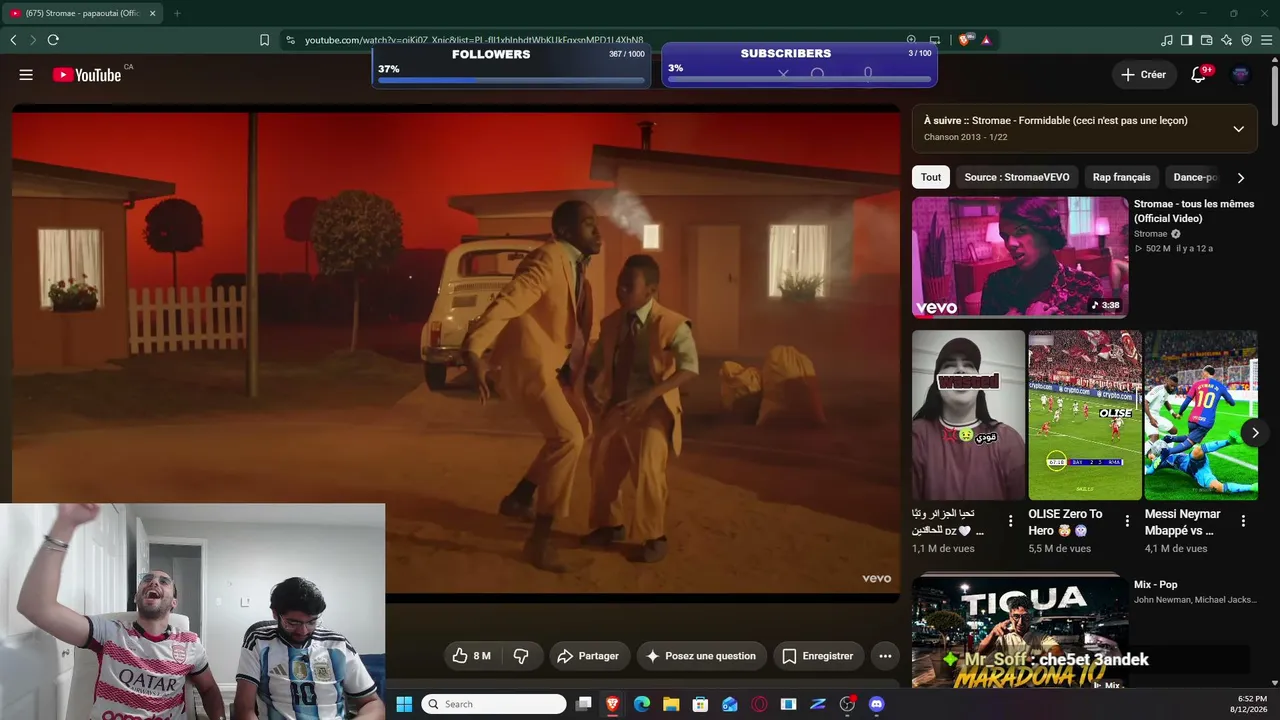Open options for OLISE Zero To Hero short

click(x=1127, y=521)
